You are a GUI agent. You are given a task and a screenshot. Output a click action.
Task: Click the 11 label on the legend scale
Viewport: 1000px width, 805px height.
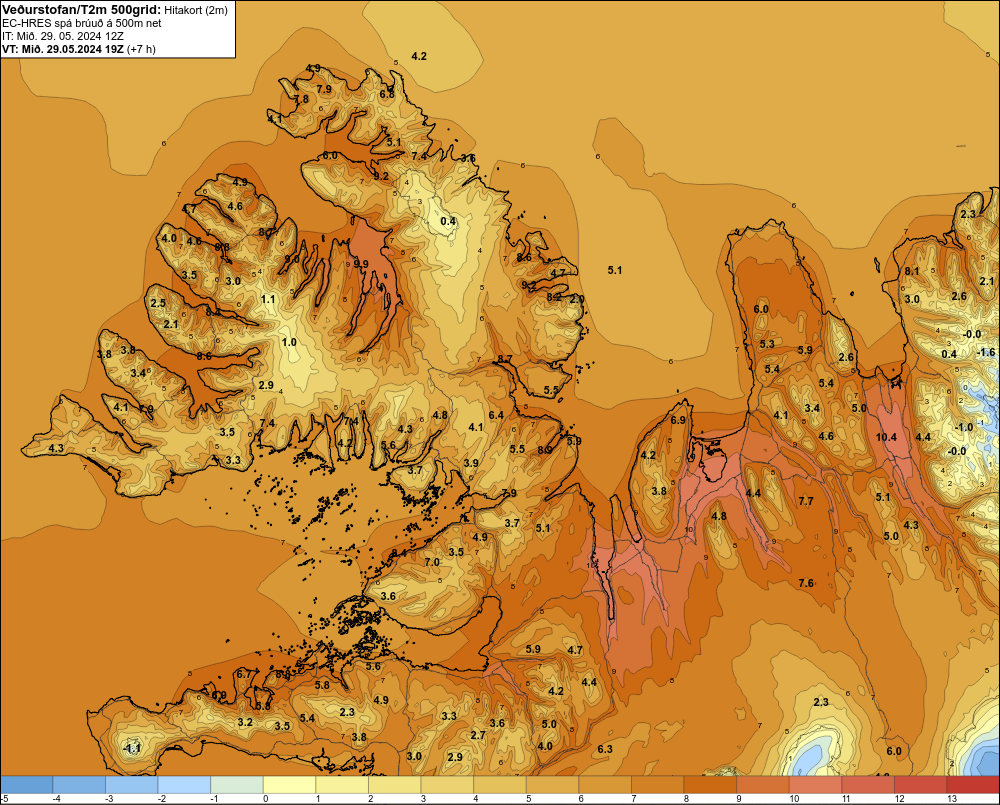[846, 799]
